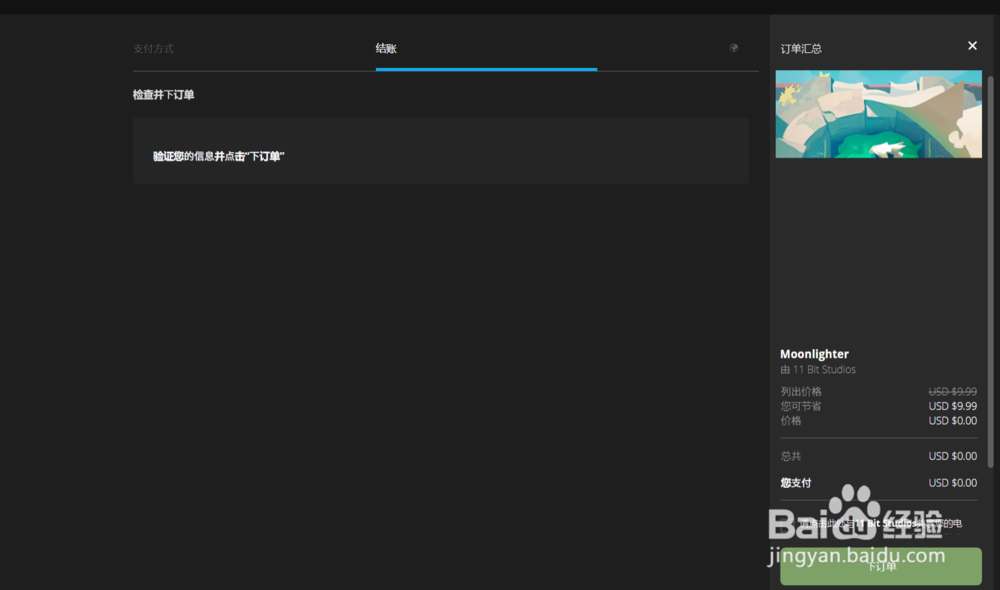1000x590 pixels.
Task: Click the order summary scrollbar
Action: [x=990, y=271]
